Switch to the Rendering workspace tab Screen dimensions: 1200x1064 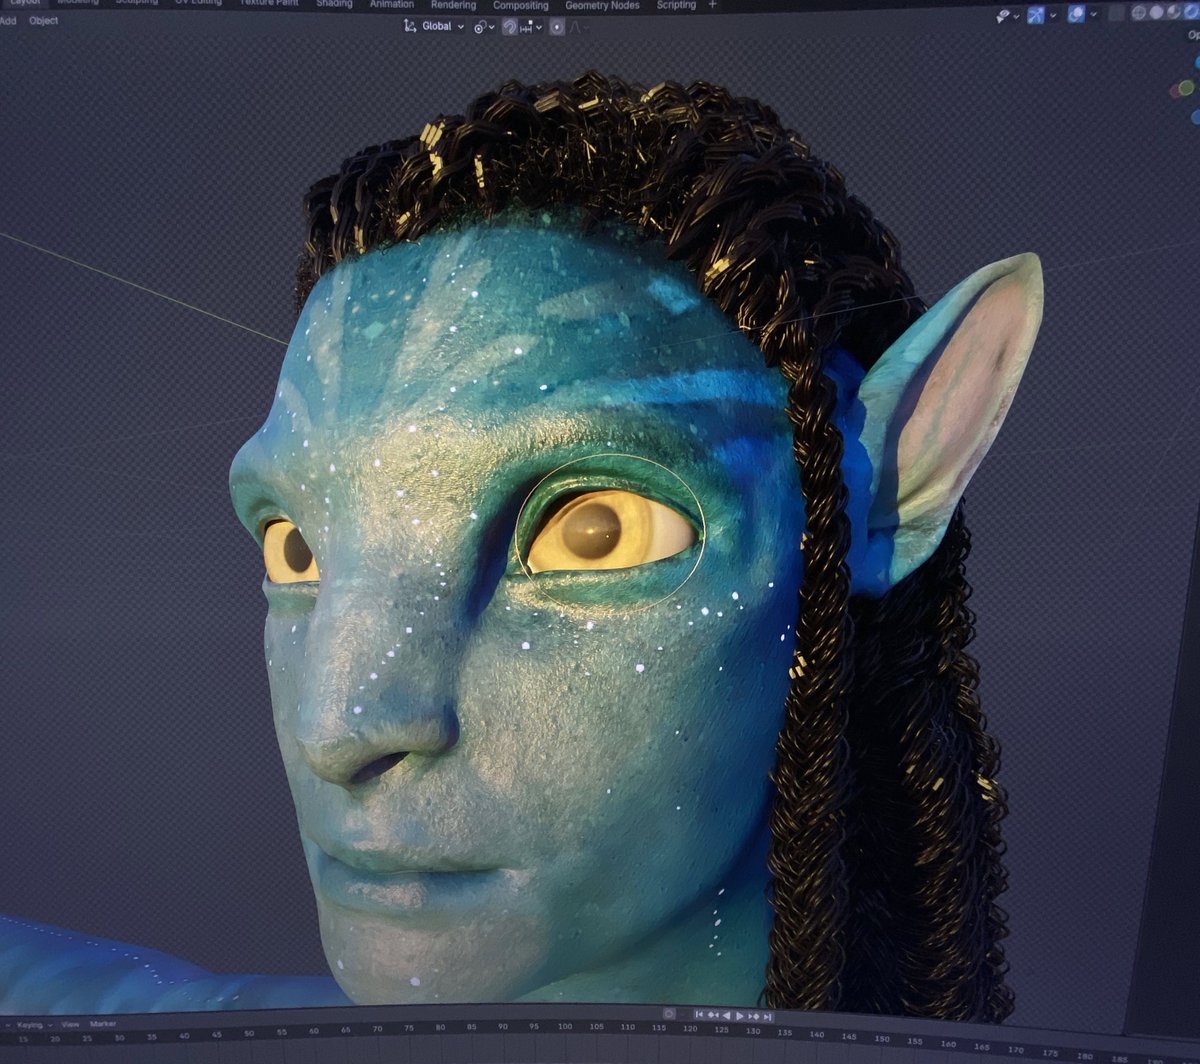tap(453, 4)
